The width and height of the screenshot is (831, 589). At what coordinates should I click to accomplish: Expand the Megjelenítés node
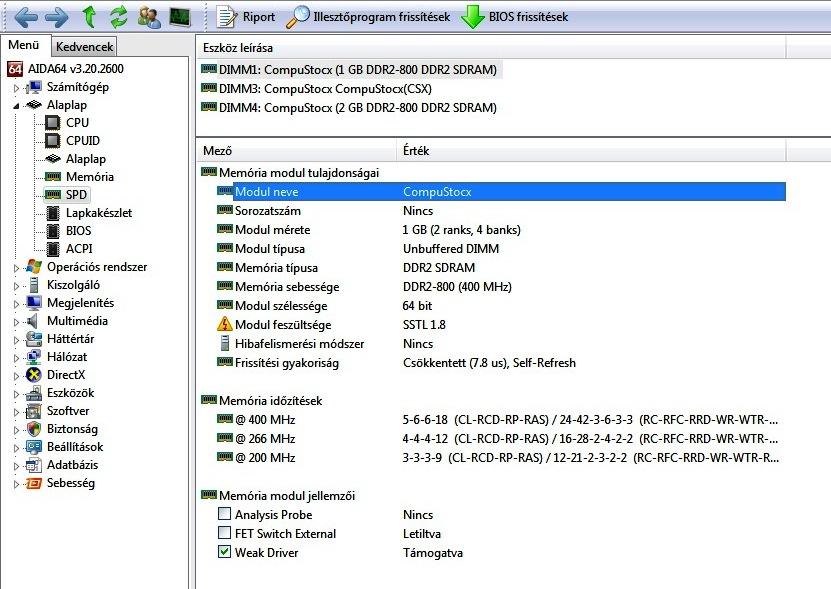16,304
